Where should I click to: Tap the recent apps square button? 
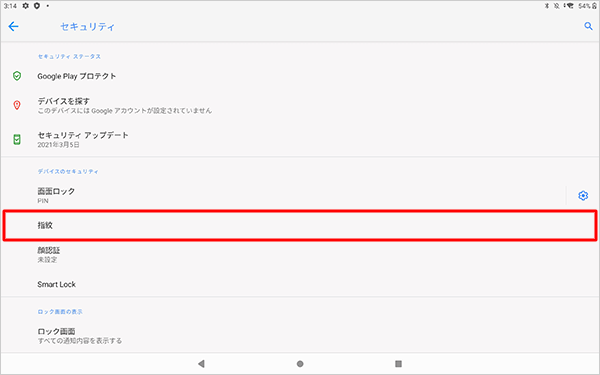(398, 364)
